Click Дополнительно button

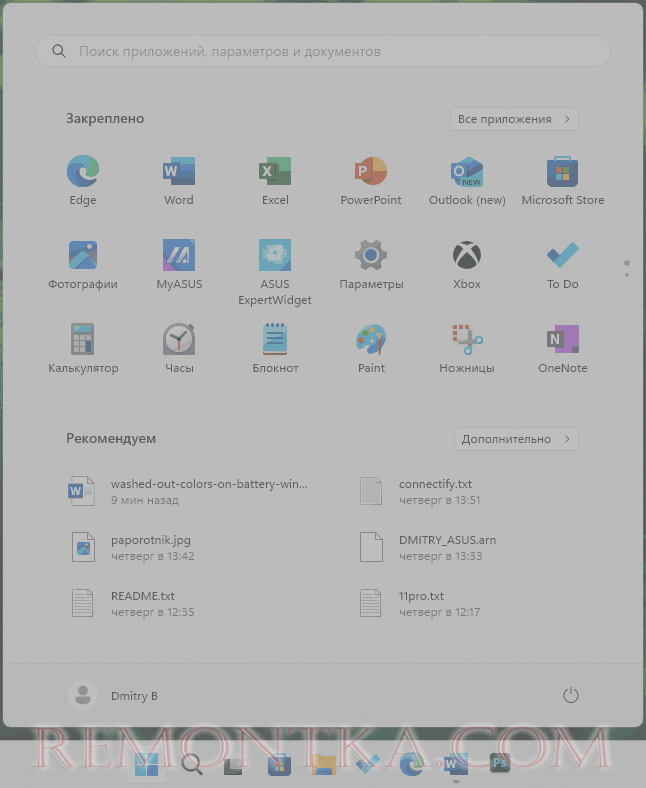click(516, 439)
